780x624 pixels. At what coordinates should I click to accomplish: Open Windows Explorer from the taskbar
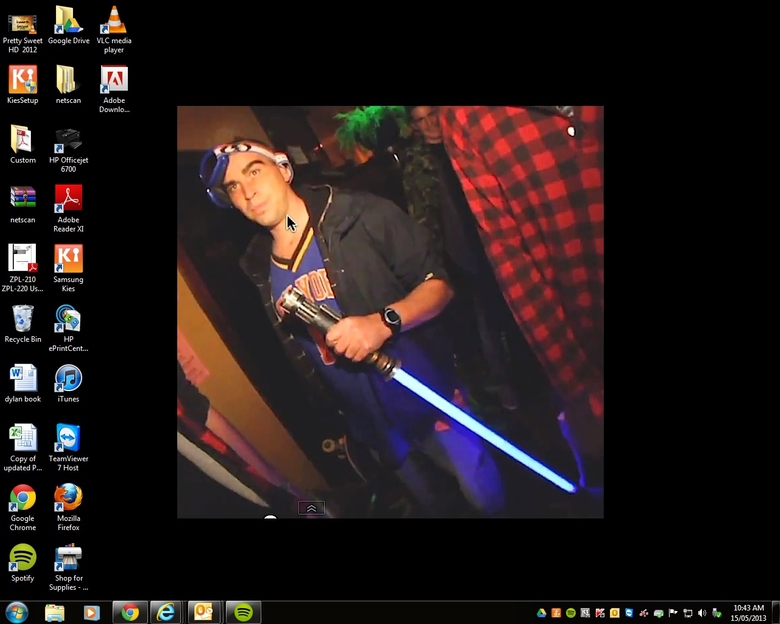54,613
